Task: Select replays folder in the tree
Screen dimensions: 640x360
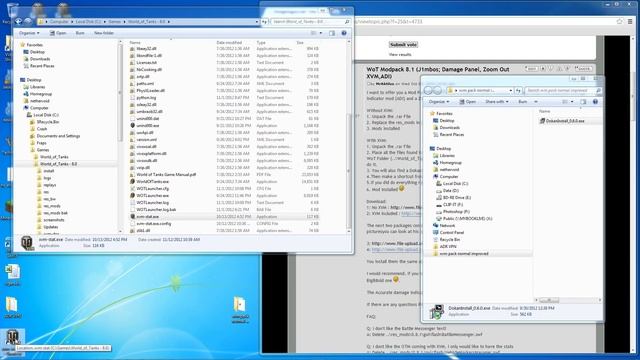Action: click(x=50, y=185)
